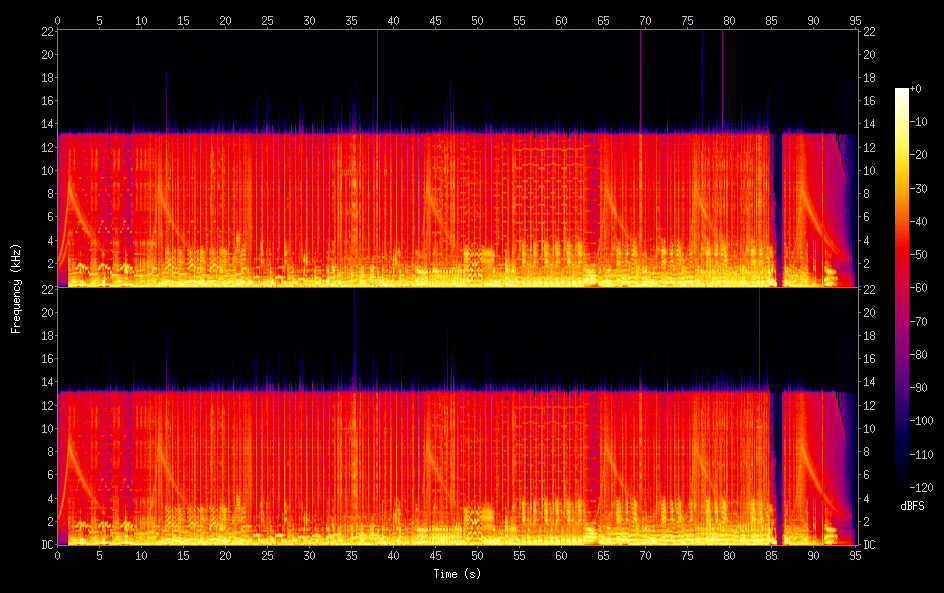
Task: Click the center of the upper channel spectrogram
Action: click(456, 159)
